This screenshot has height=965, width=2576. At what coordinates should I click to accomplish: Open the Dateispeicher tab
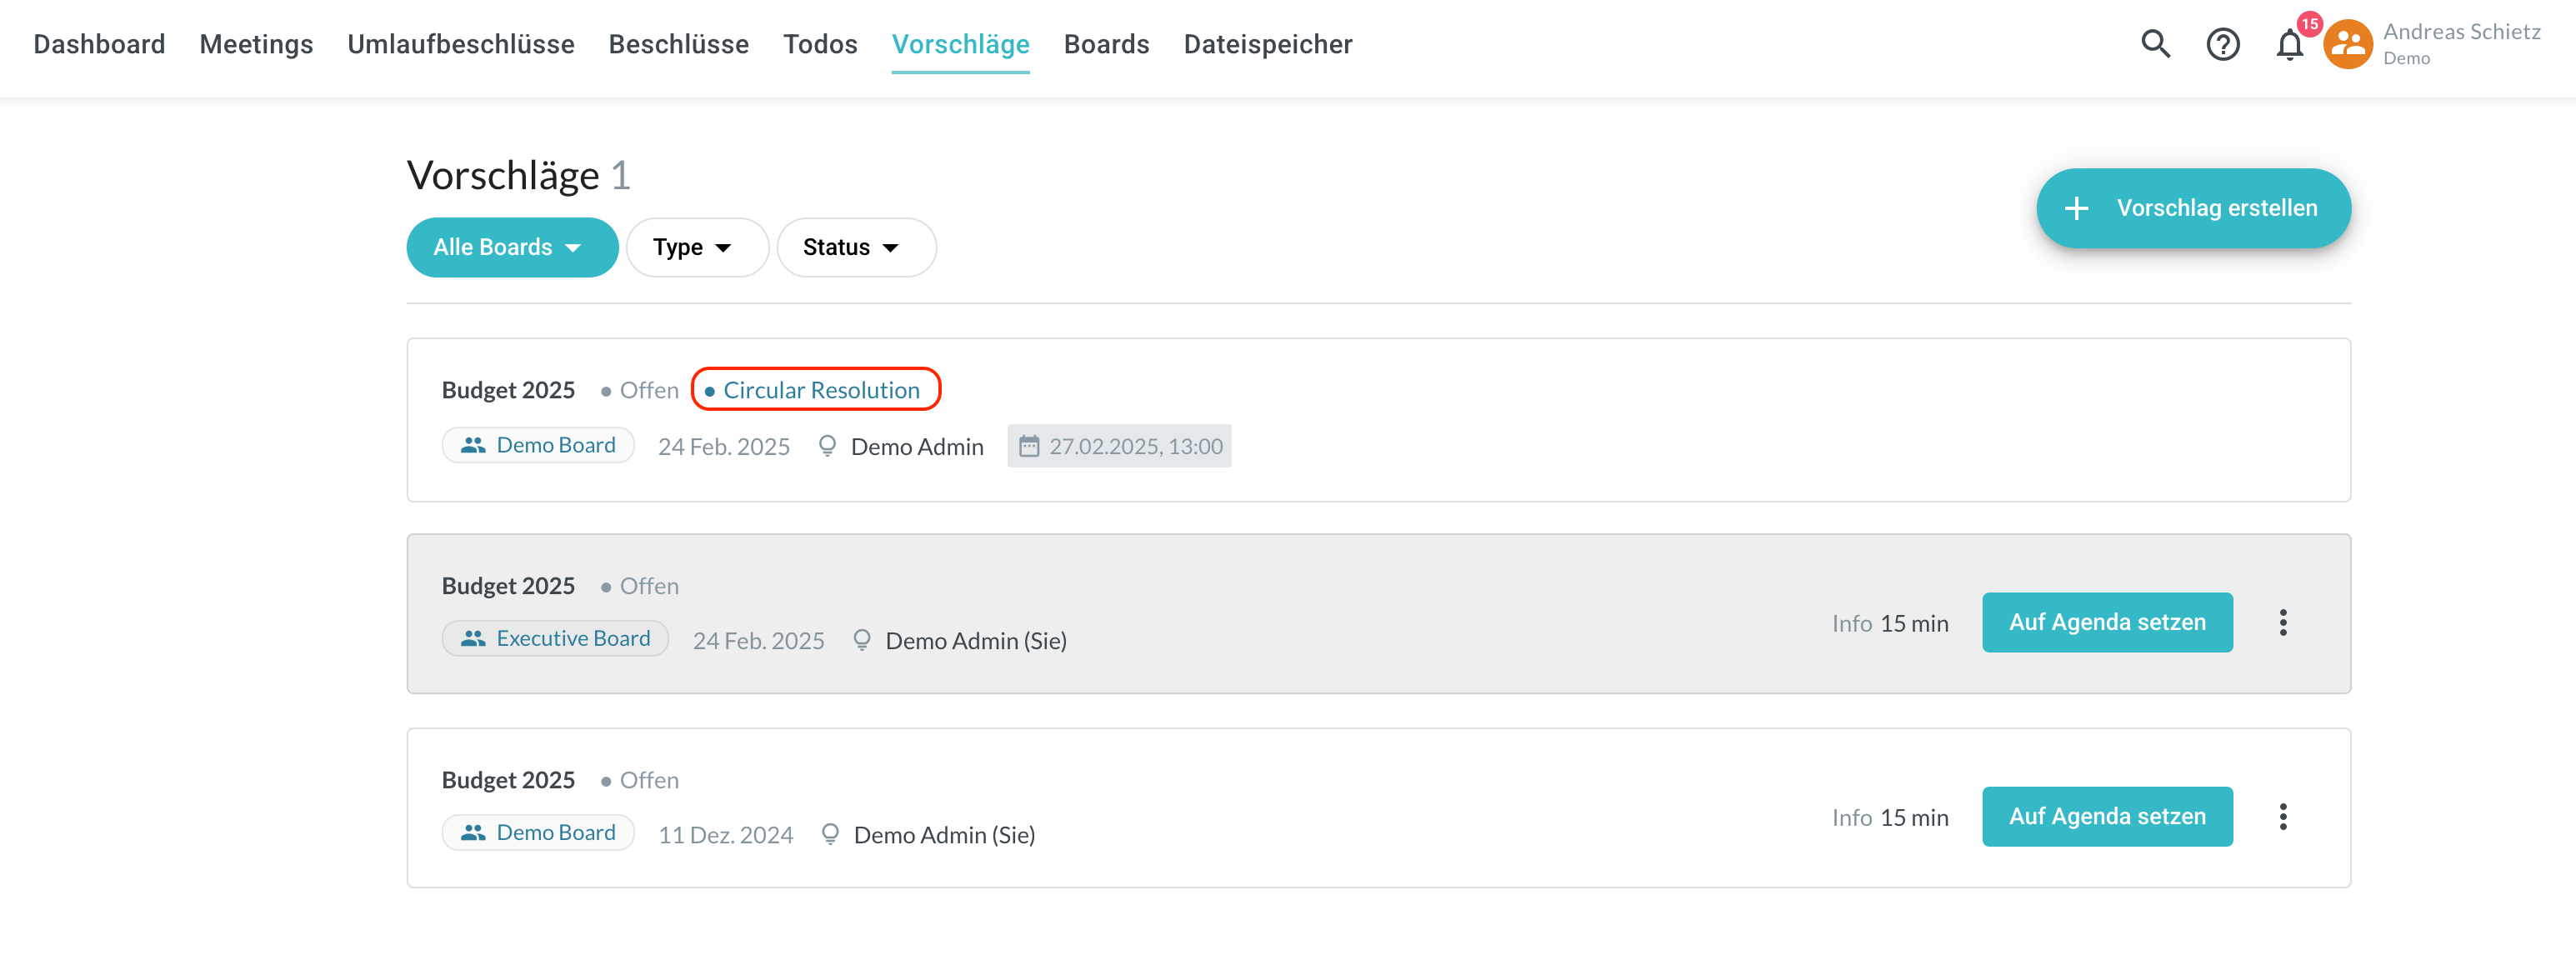click(x=1267, y=44)
